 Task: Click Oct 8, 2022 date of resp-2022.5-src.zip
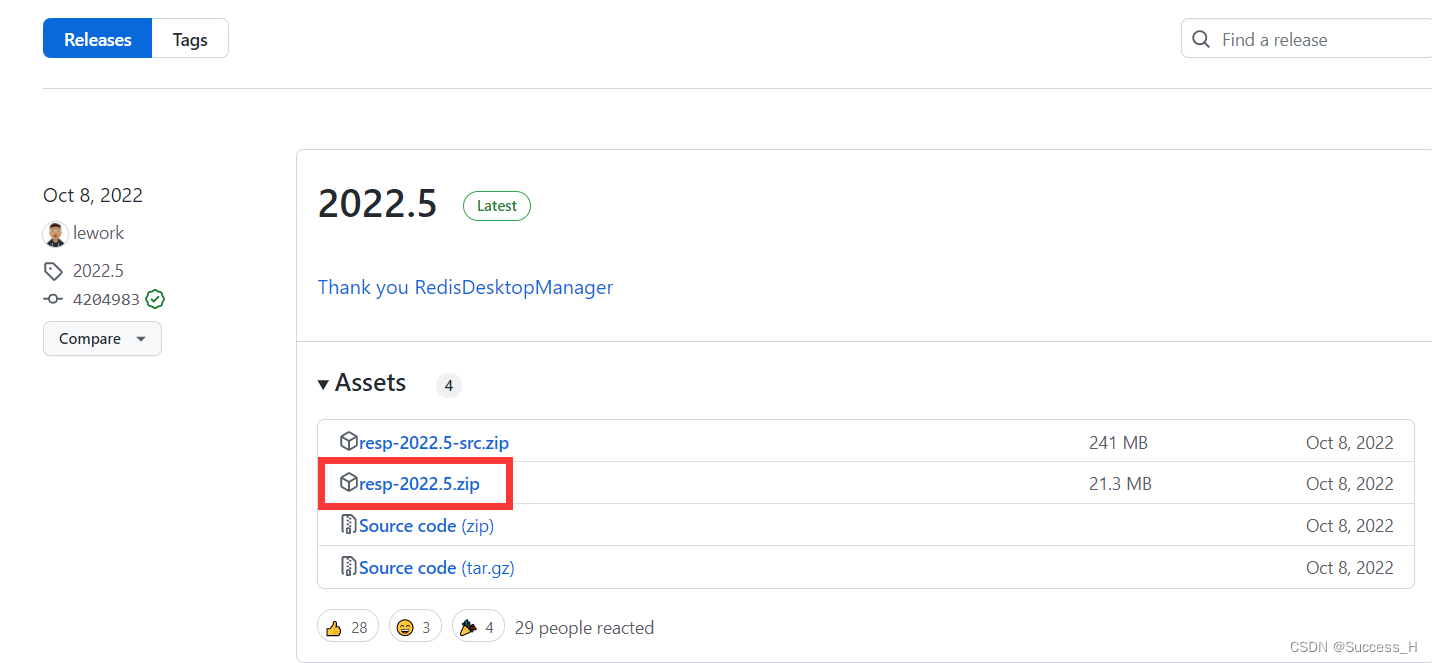coord(1349,442)
